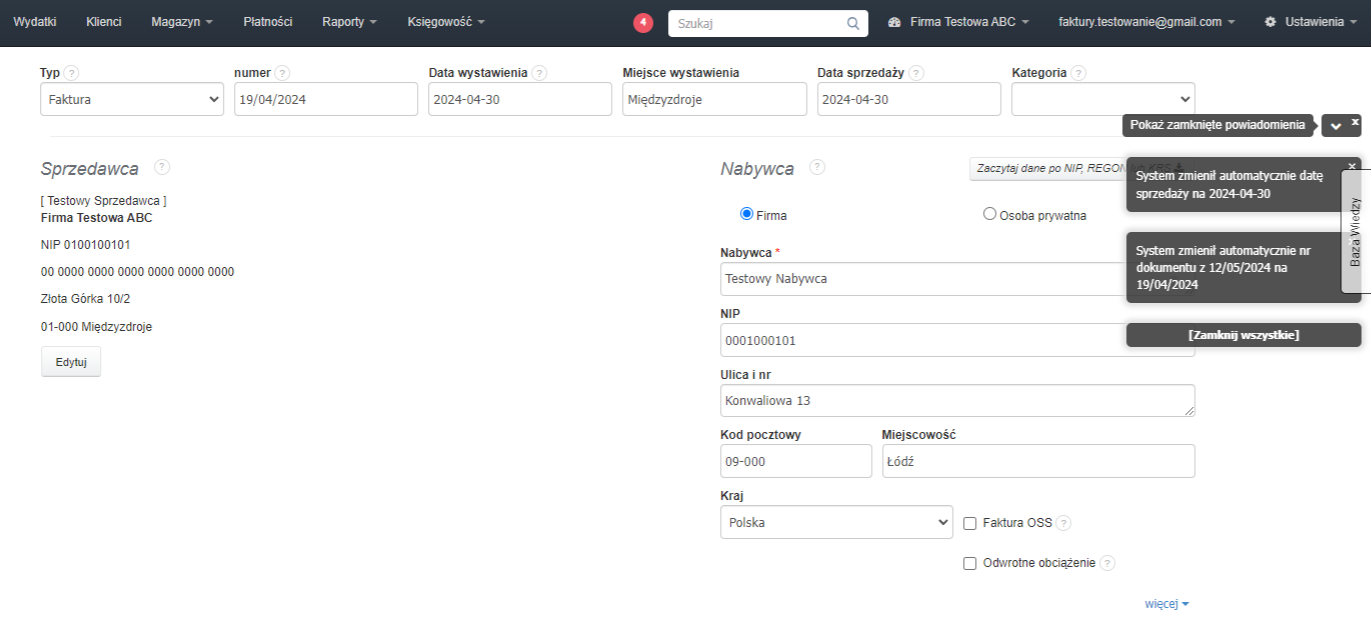Click the Edytuj button under Sprzedawca
Viewport: 1371px width, 633px height.
point(71,362)
